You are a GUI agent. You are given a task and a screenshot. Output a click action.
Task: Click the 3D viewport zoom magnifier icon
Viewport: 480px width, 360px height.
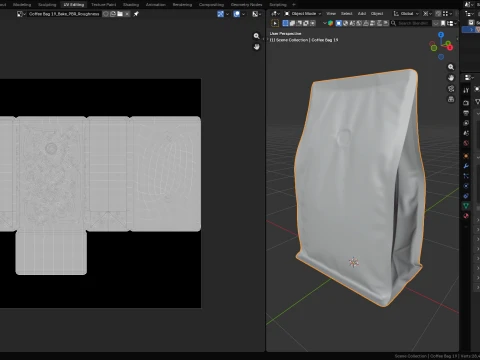451,67
